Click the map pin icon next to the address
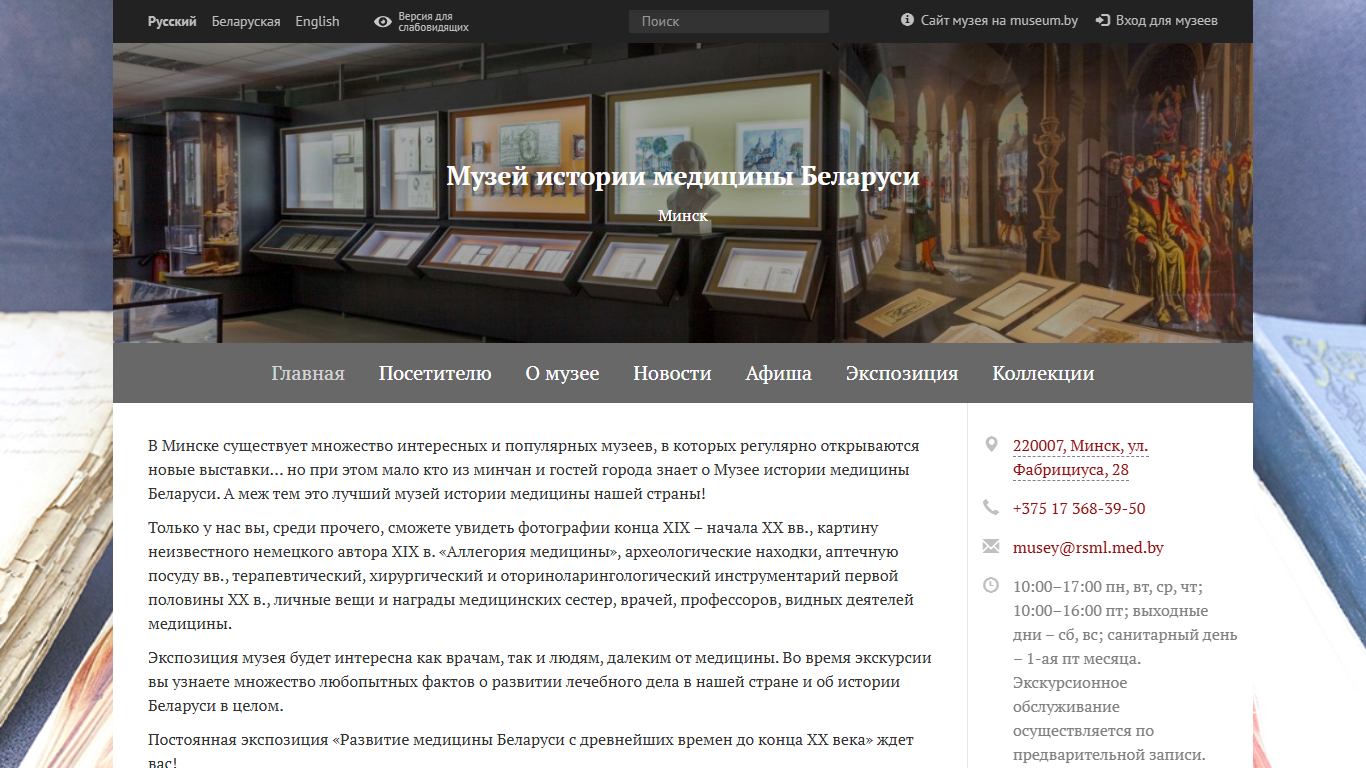Screen dimensions: 1366x768 click(x=991, y=444)
